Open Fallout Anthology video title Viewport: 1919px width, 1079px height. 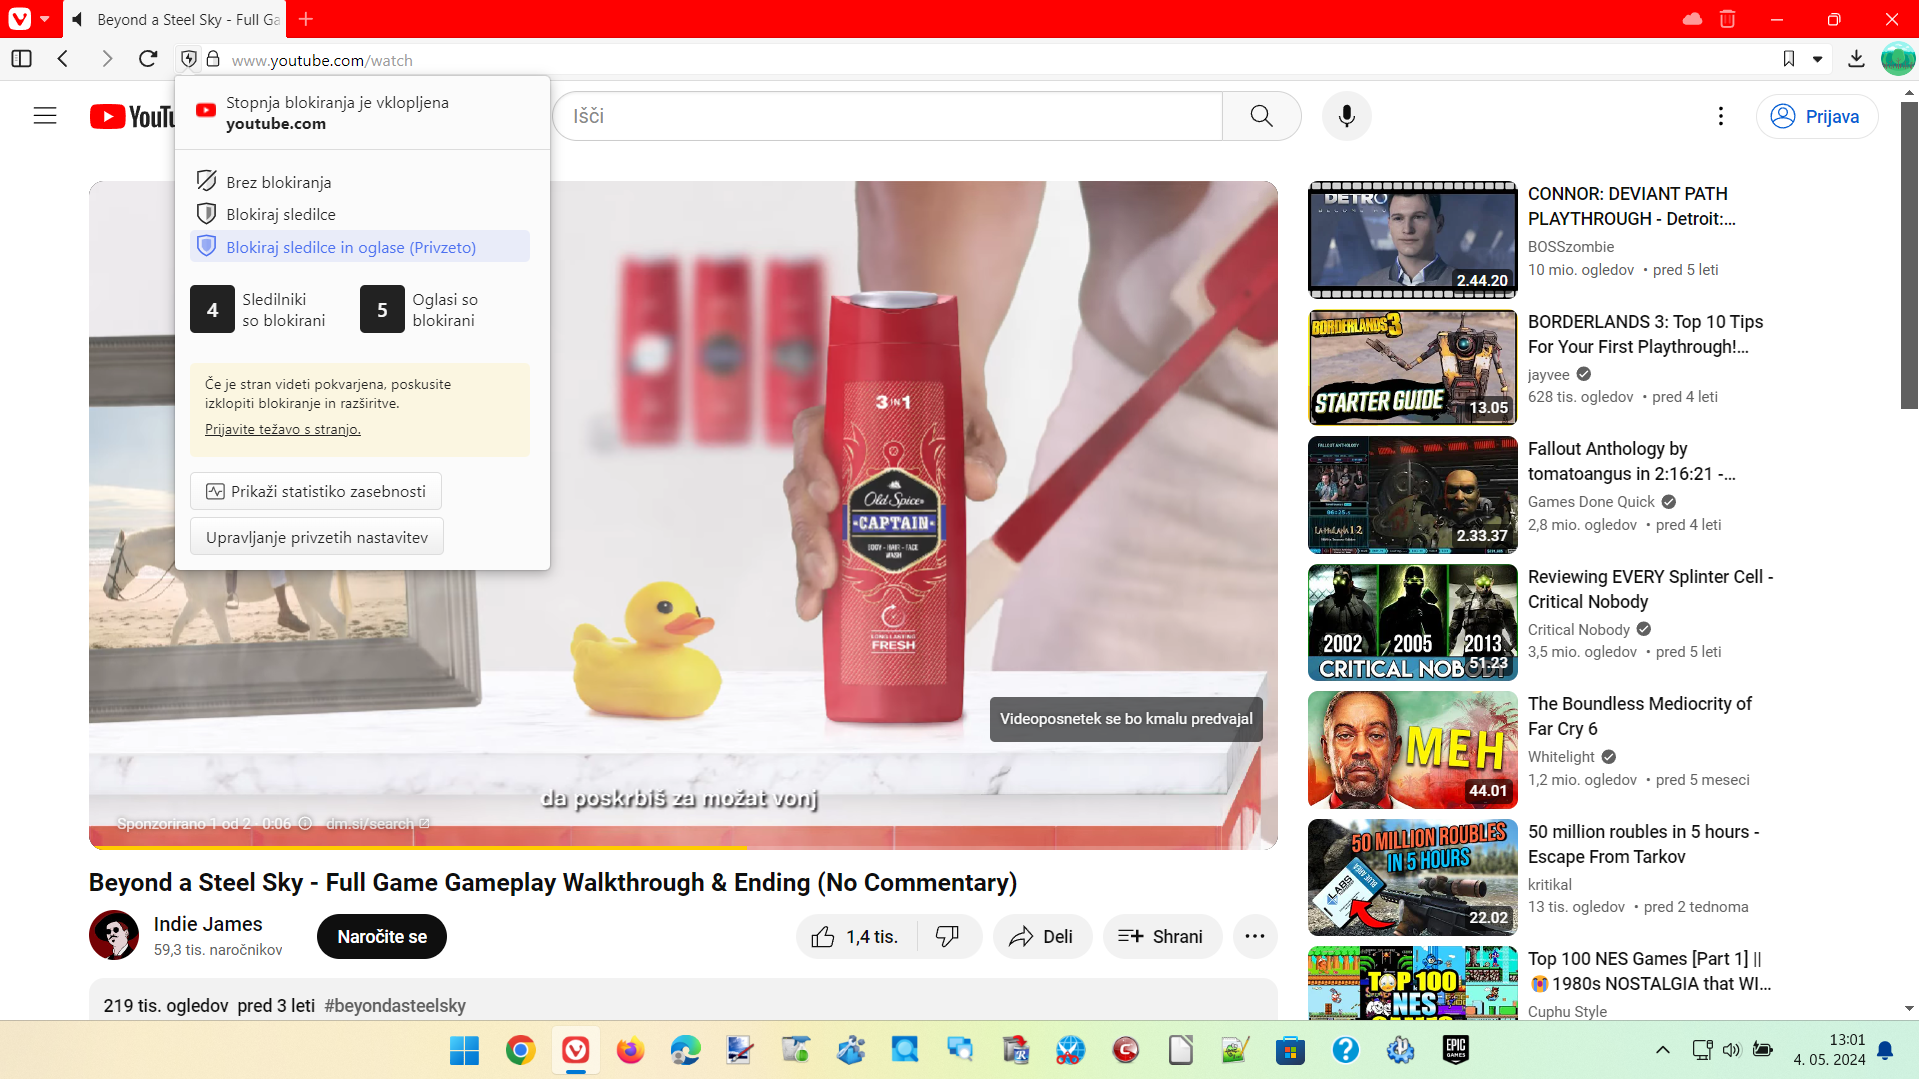pos(1631,461)
